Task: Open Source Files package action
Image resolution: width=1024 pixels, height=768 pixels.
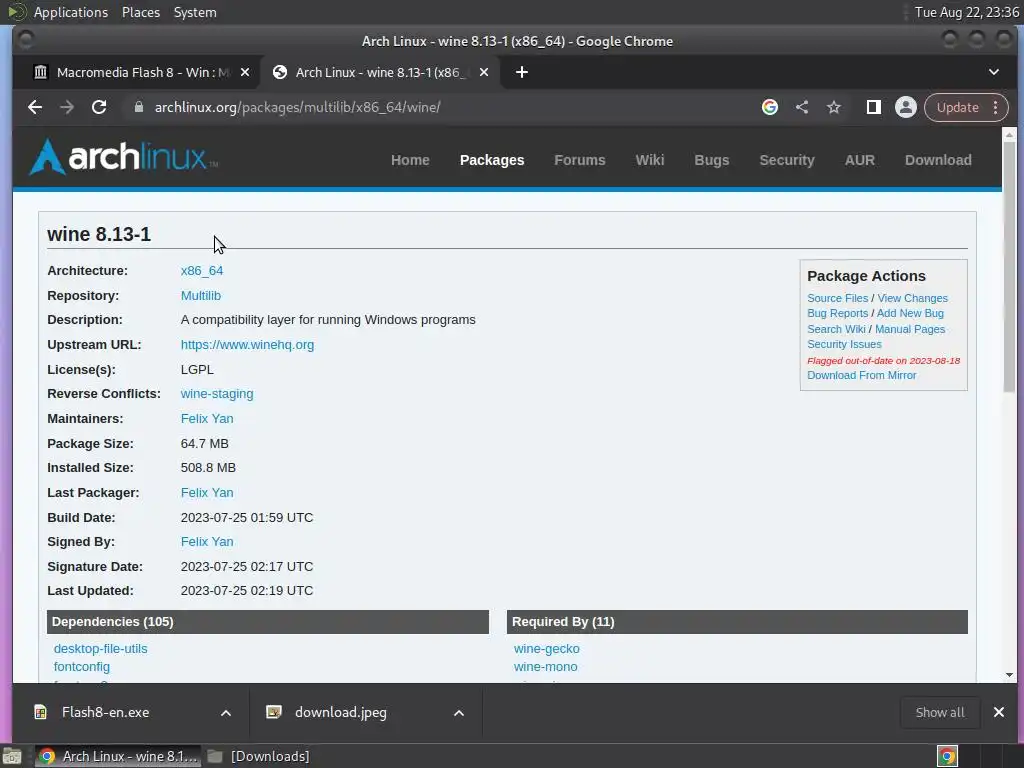Action: click(837, 298)
